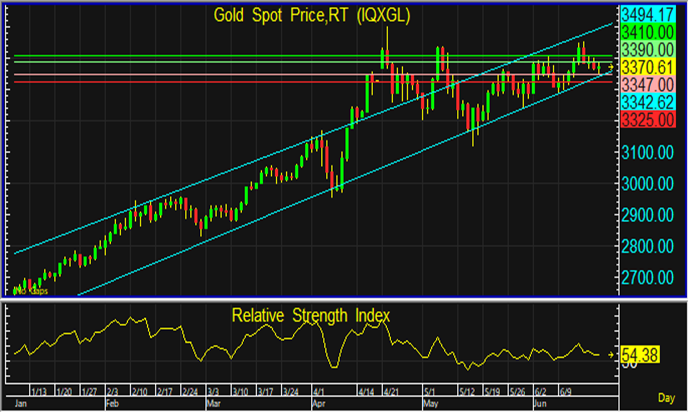Click the 2700.00 price axis label
The height and width of the screenshot is (413, 689).
pyautogui.click(x=648, y=278)
